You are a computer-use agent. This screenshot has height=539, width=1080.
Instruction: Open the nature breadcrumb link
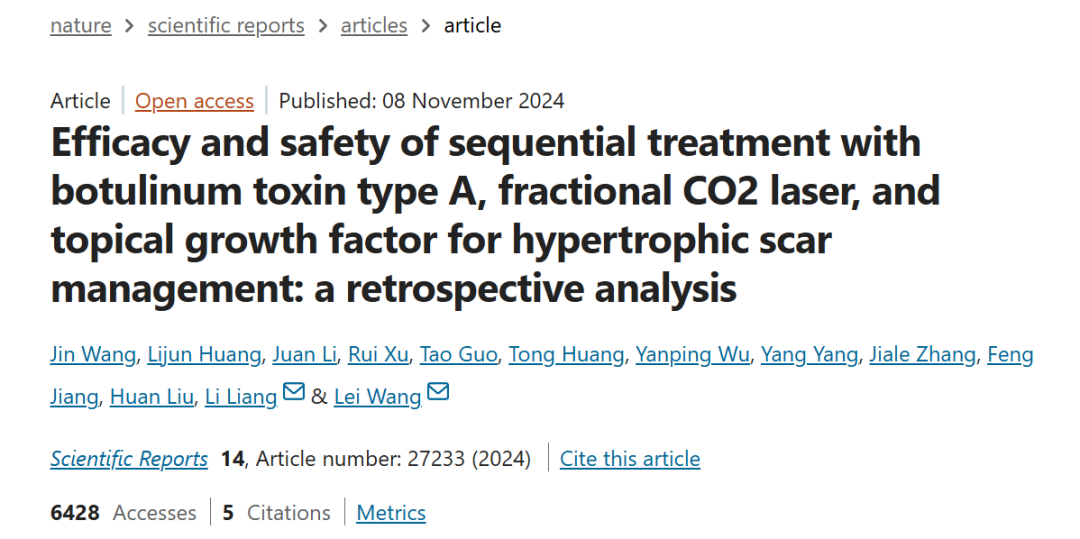pyautogui.click(x=81, y=26)
